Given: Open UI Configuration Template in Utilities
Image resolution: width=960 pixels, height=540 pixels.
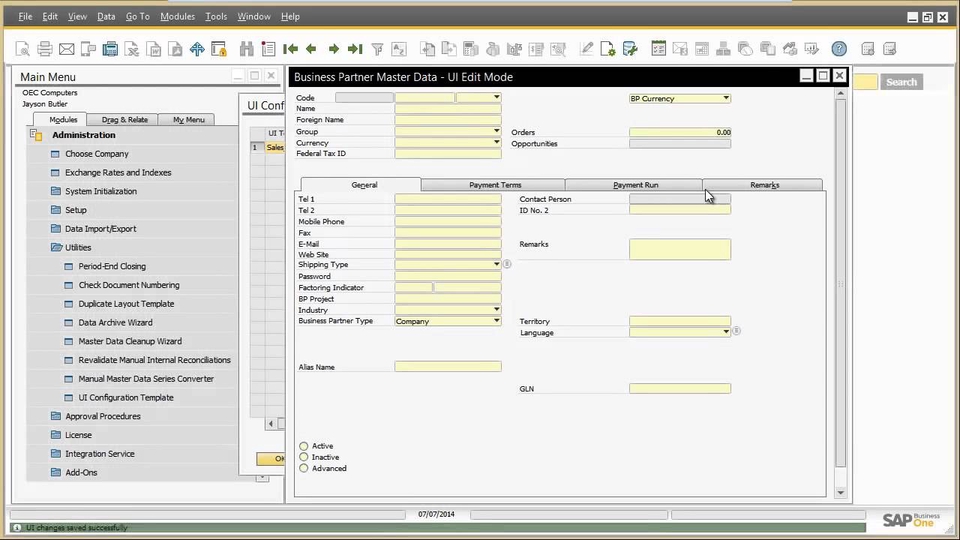Looking at the screenshot, I should tap(126, 397).
